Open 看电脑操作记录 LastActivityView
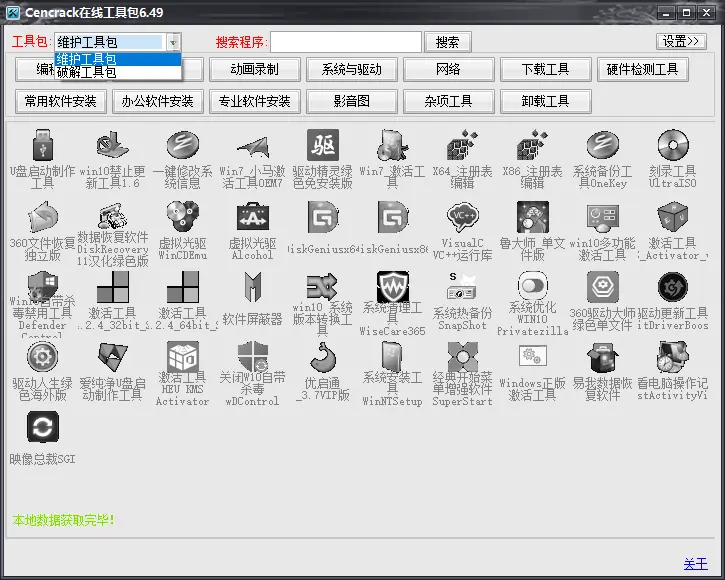This screenshot has height=580, width=725. click(x=673, y=357)
